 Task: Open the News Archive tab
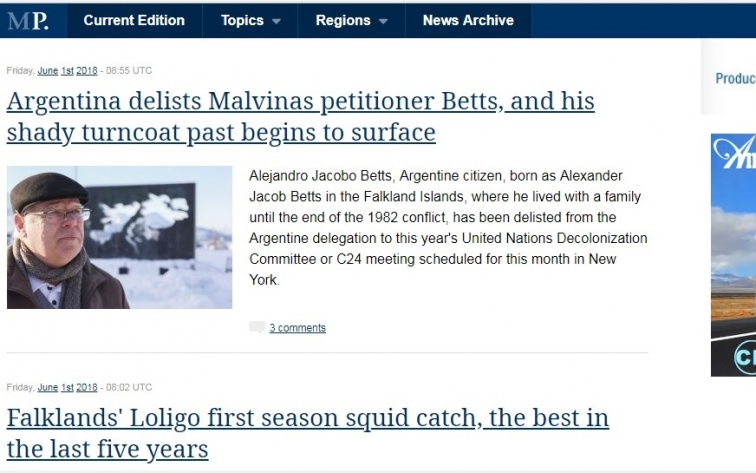coord(468,20)
